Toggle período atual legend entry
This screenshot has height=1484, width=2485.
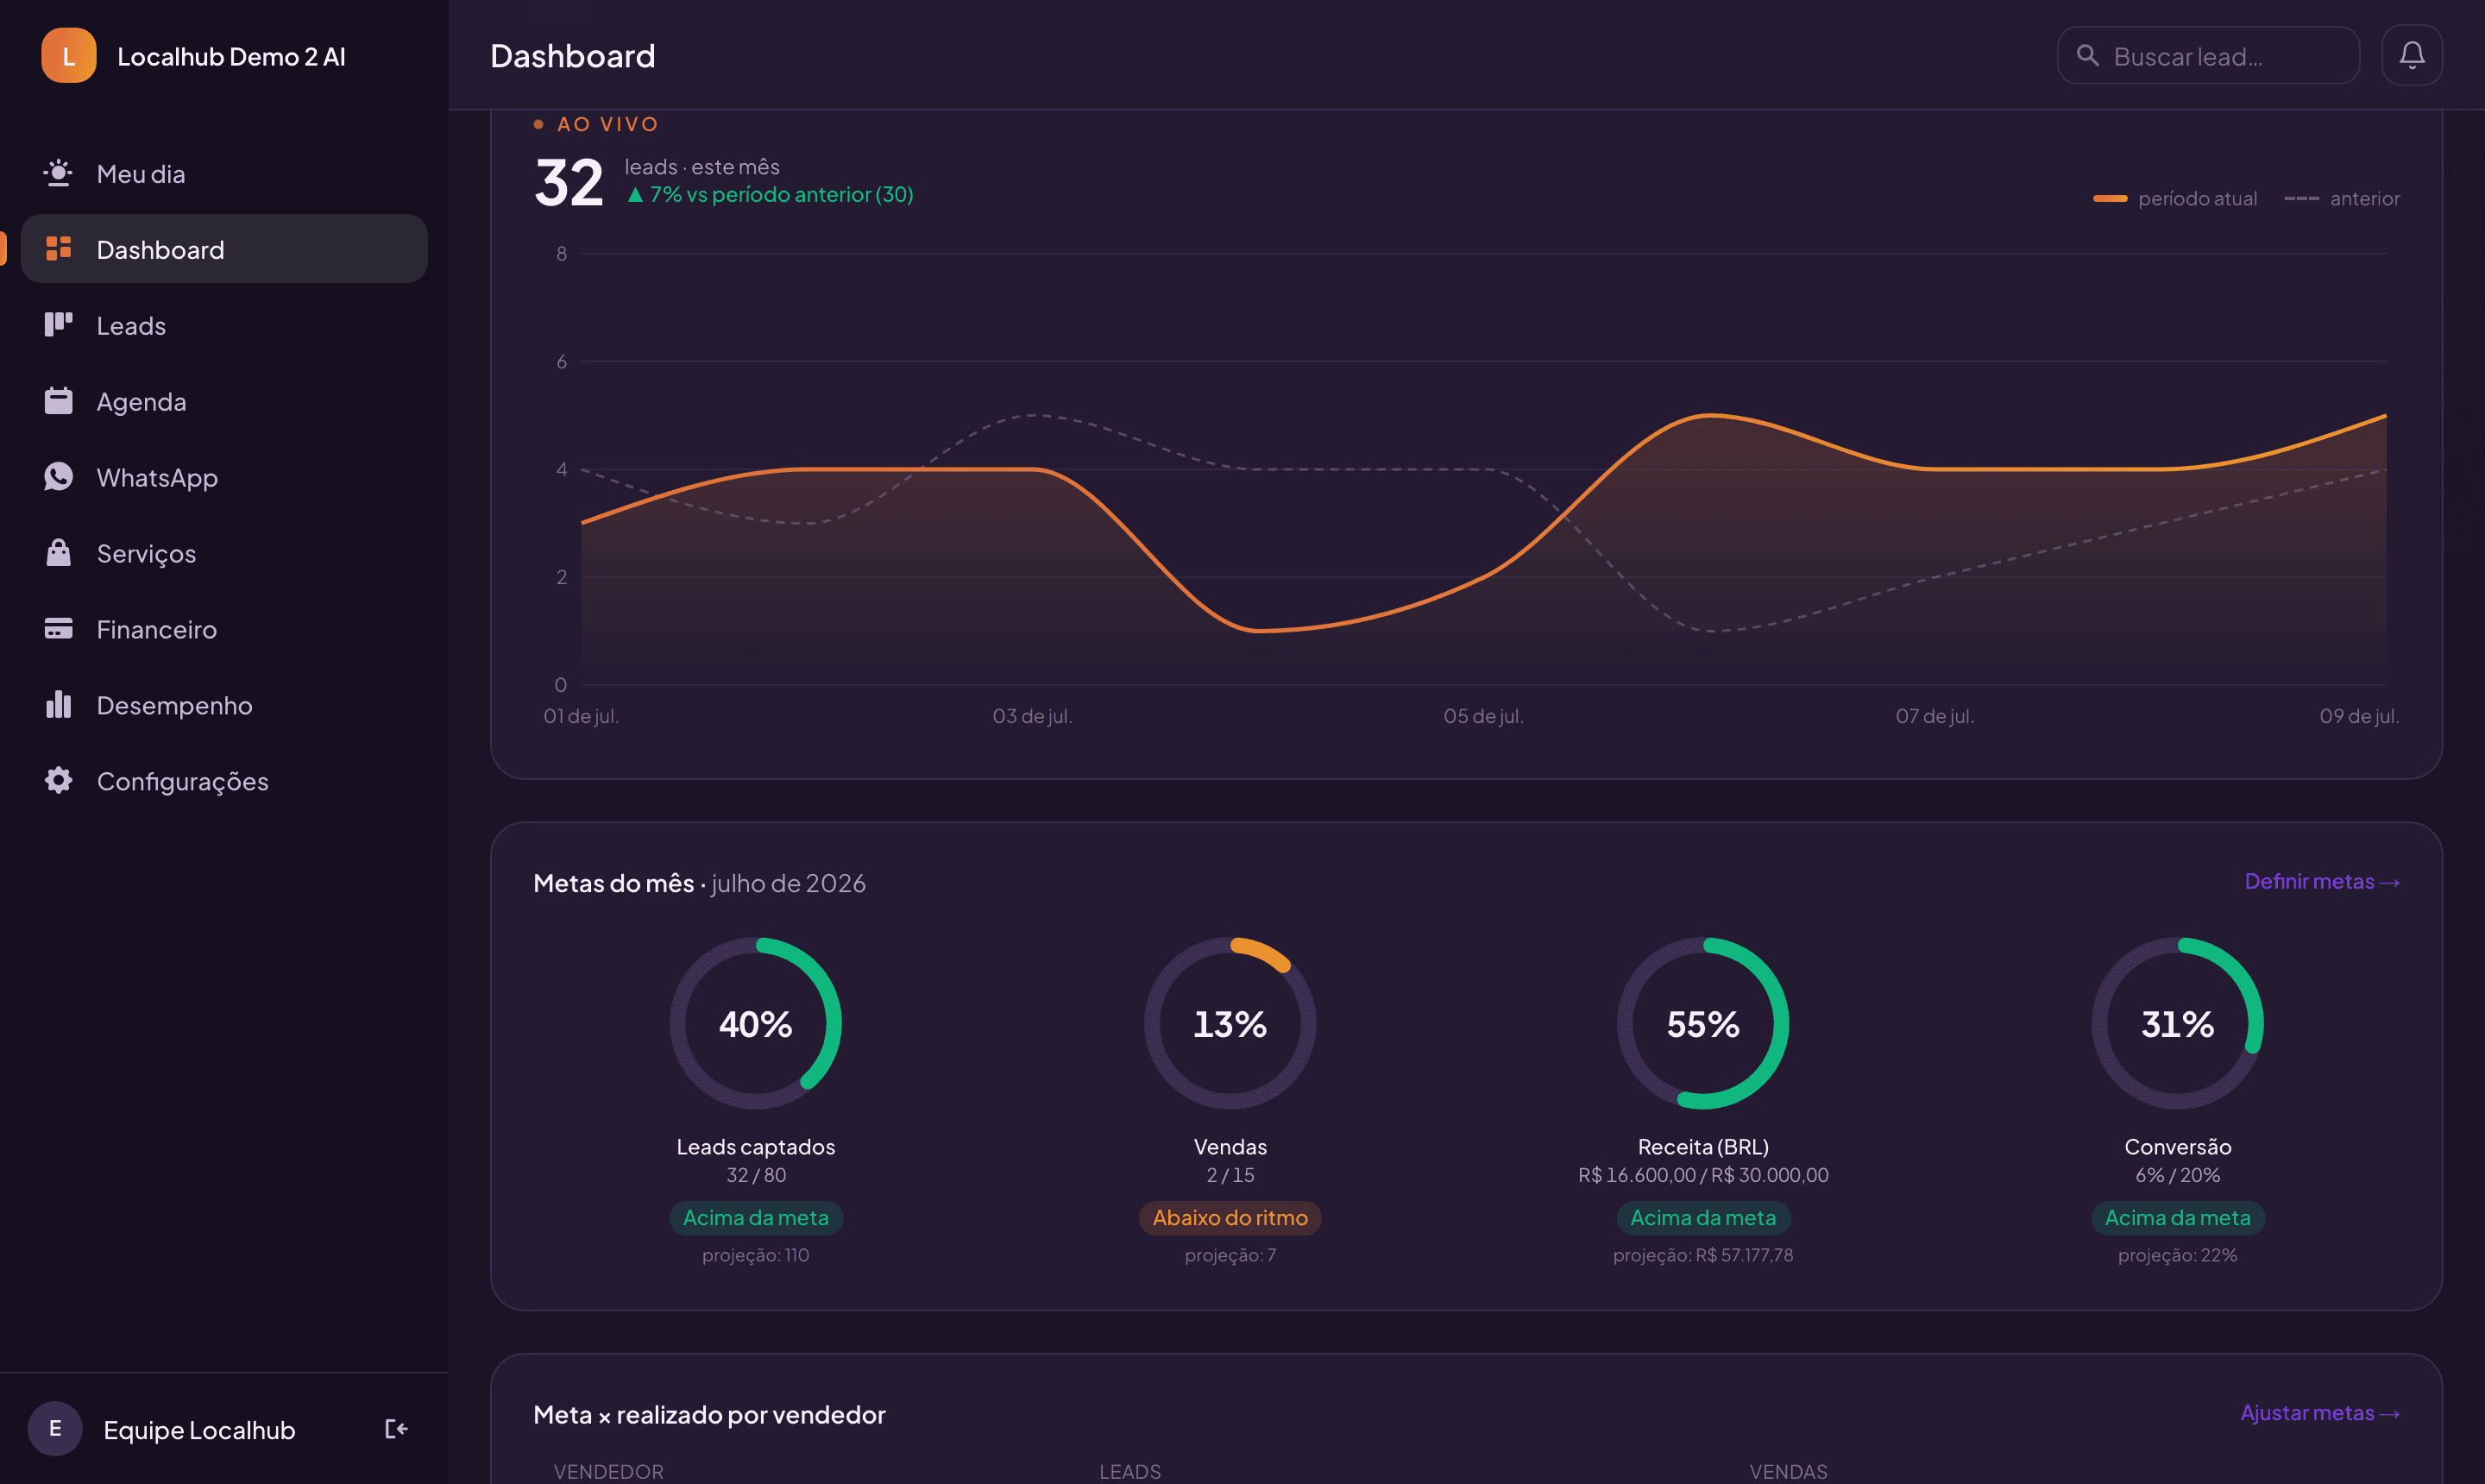[2175, 198]
